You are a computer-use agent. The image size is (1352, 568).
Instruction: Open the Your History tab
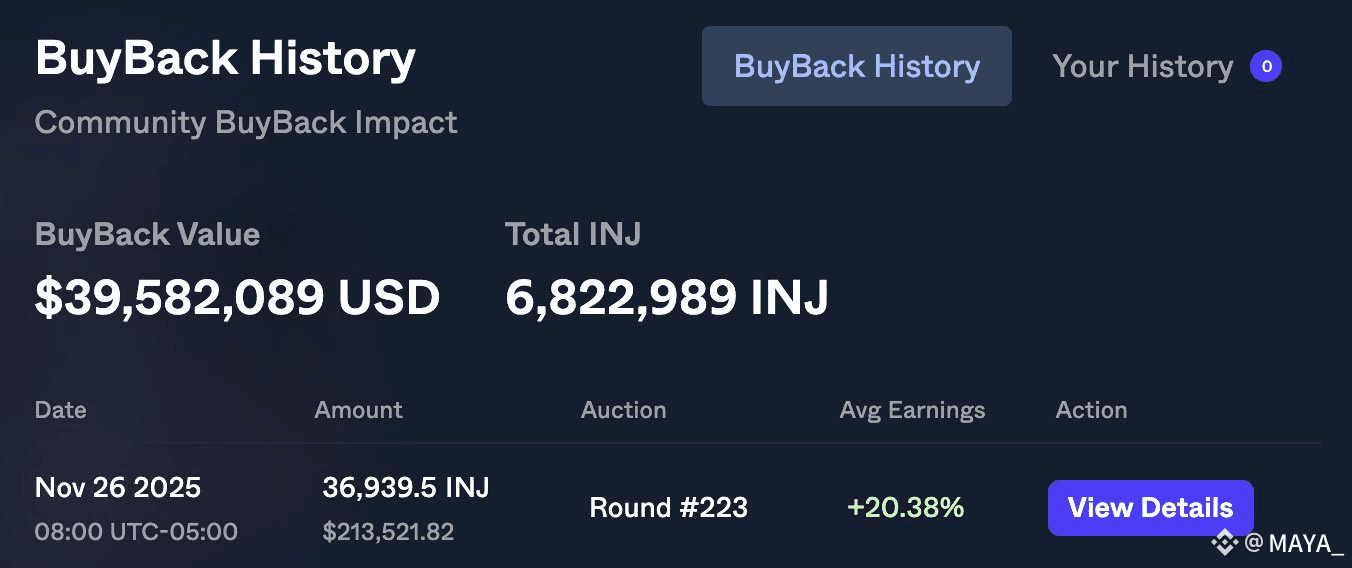(1142, 66)
